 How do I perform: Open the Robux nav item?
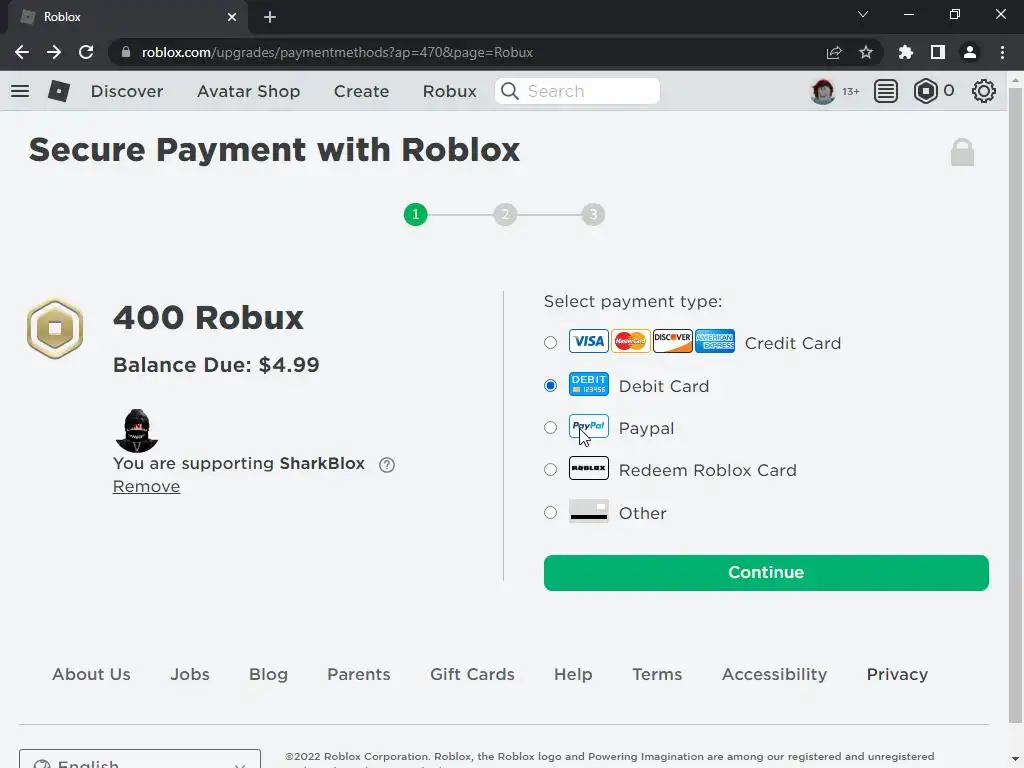point(449,91)
